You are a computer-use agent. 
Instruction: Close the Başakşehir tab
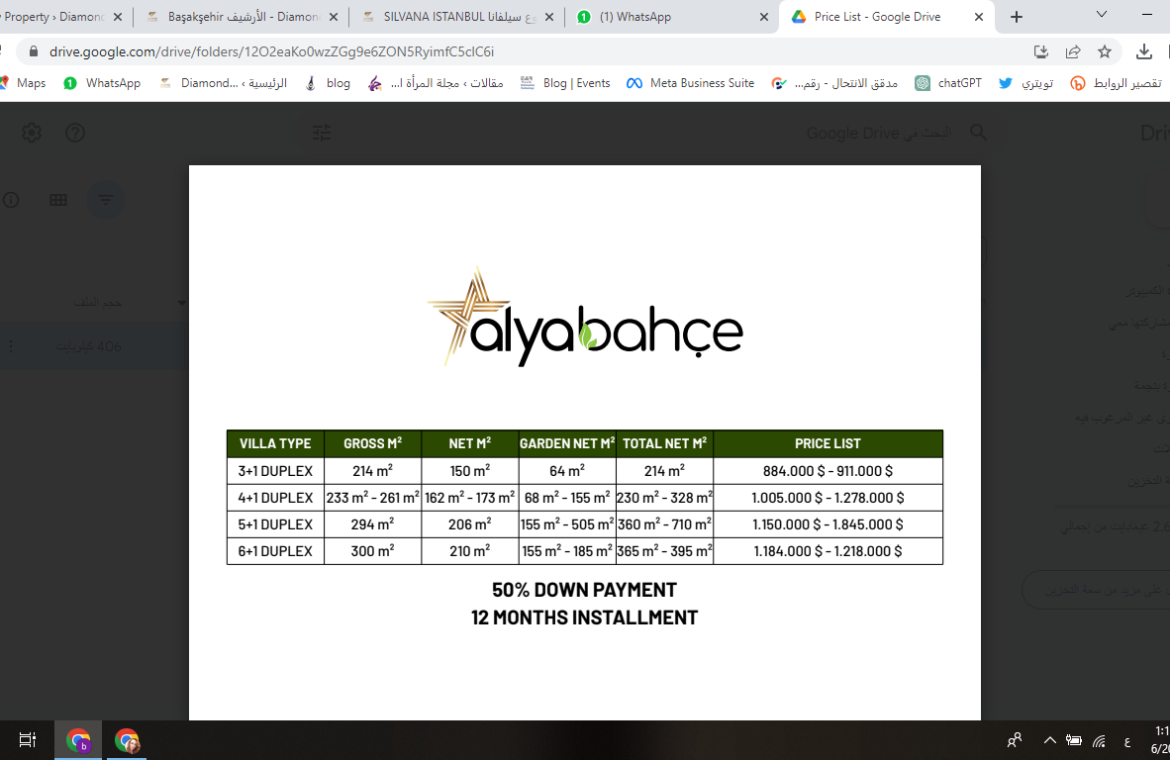[334, 16]
